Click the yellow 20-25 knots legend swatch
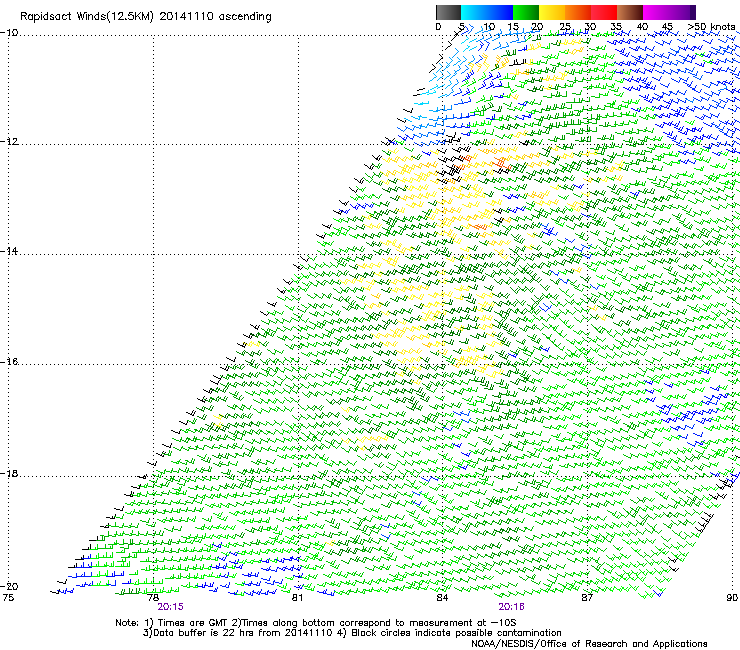This screenshot has width=740, height=650. (552, 12)
